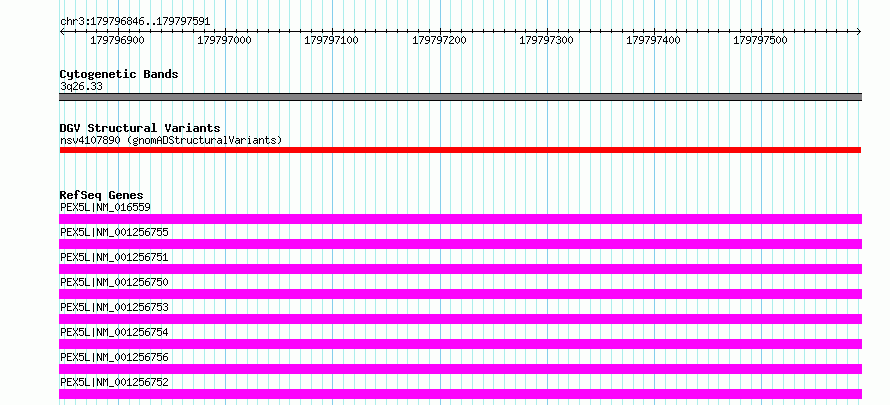890x405 pixels.
Task: Open the nsv4107890 variant label
Action: point(171,140)
